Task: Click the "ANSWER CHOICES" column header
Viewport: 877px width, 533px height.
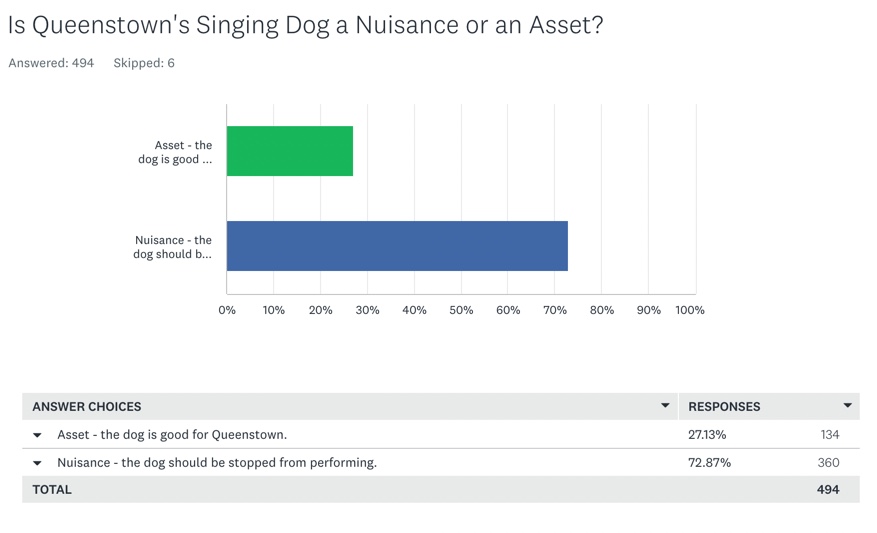Action: coord(87,407)
